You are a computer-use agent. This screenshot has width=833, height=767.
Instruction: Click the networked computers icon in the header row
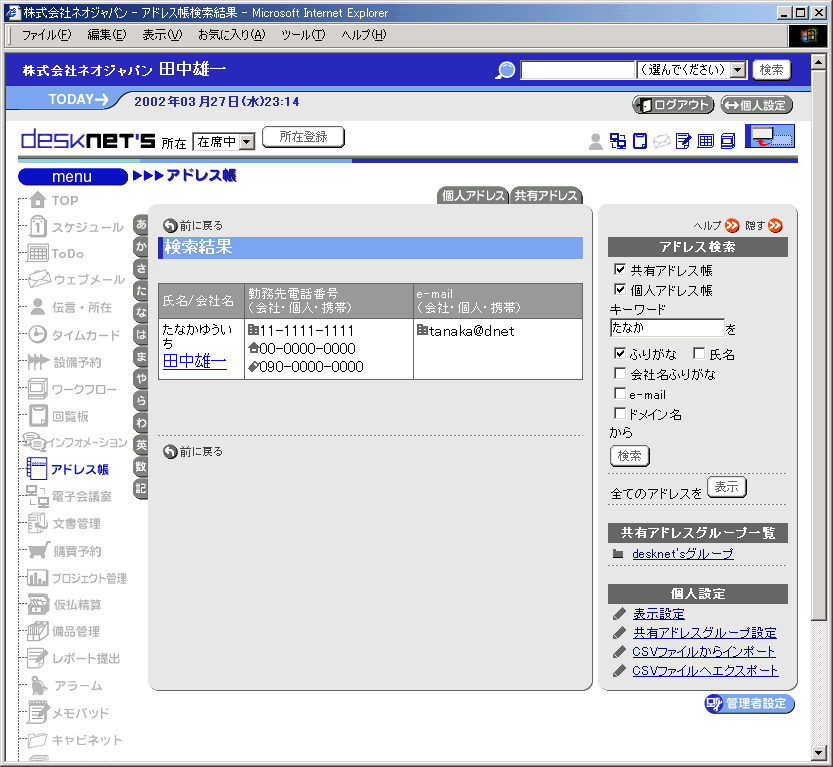point(617,141)
